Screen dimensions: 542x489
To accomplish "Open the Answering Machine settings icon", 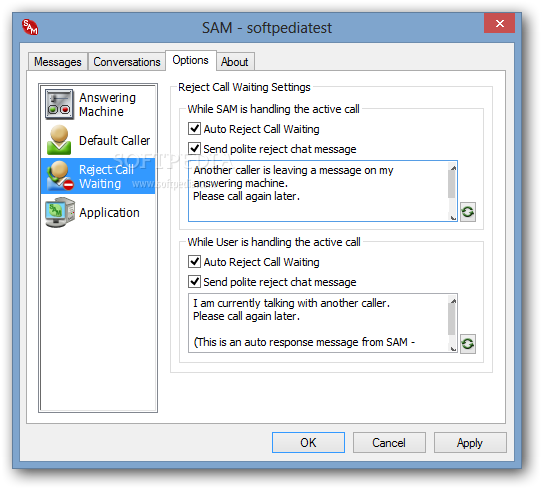I will (59, 104).
